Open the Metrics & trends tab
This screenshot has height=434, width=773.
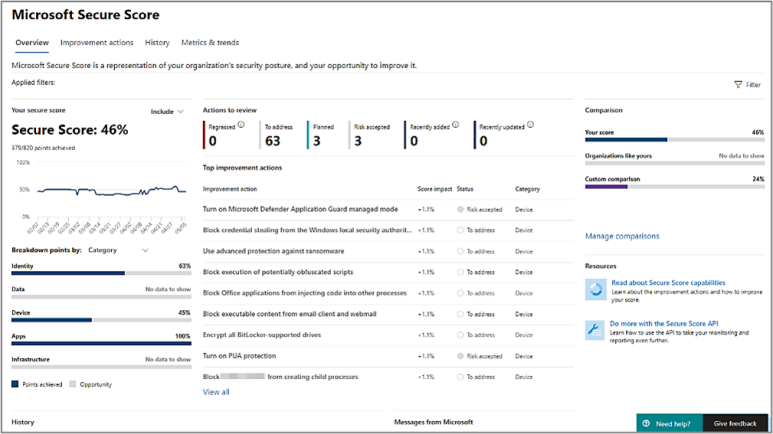210,43
